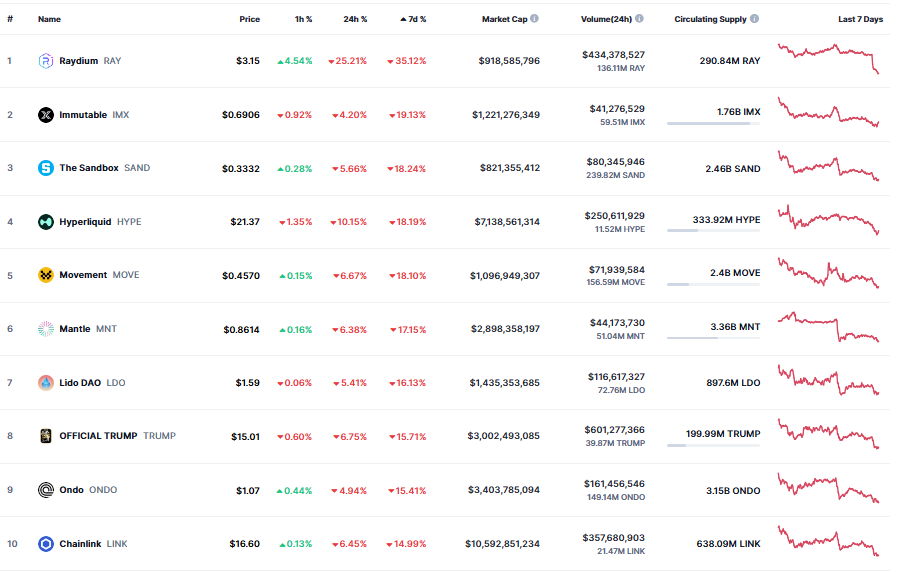Viewport: 900px width, 572px height.
Task: Click Raydium 7d change 35.12%
Action: point(407,61)
